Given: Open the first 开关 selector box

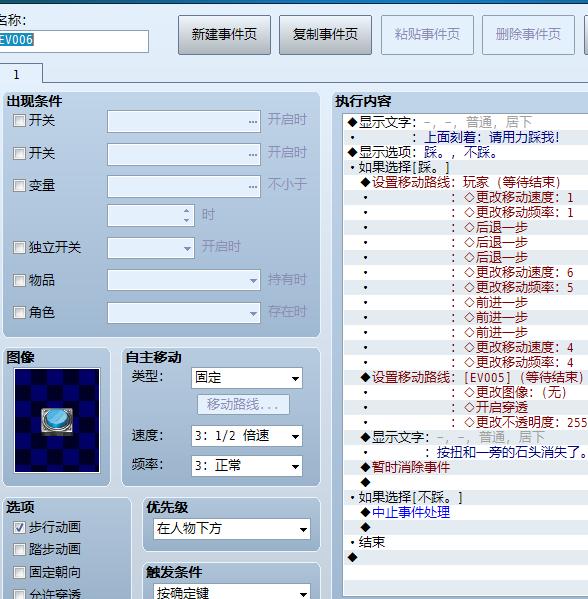Looking at the screenshot, I should tap(184, 121).
